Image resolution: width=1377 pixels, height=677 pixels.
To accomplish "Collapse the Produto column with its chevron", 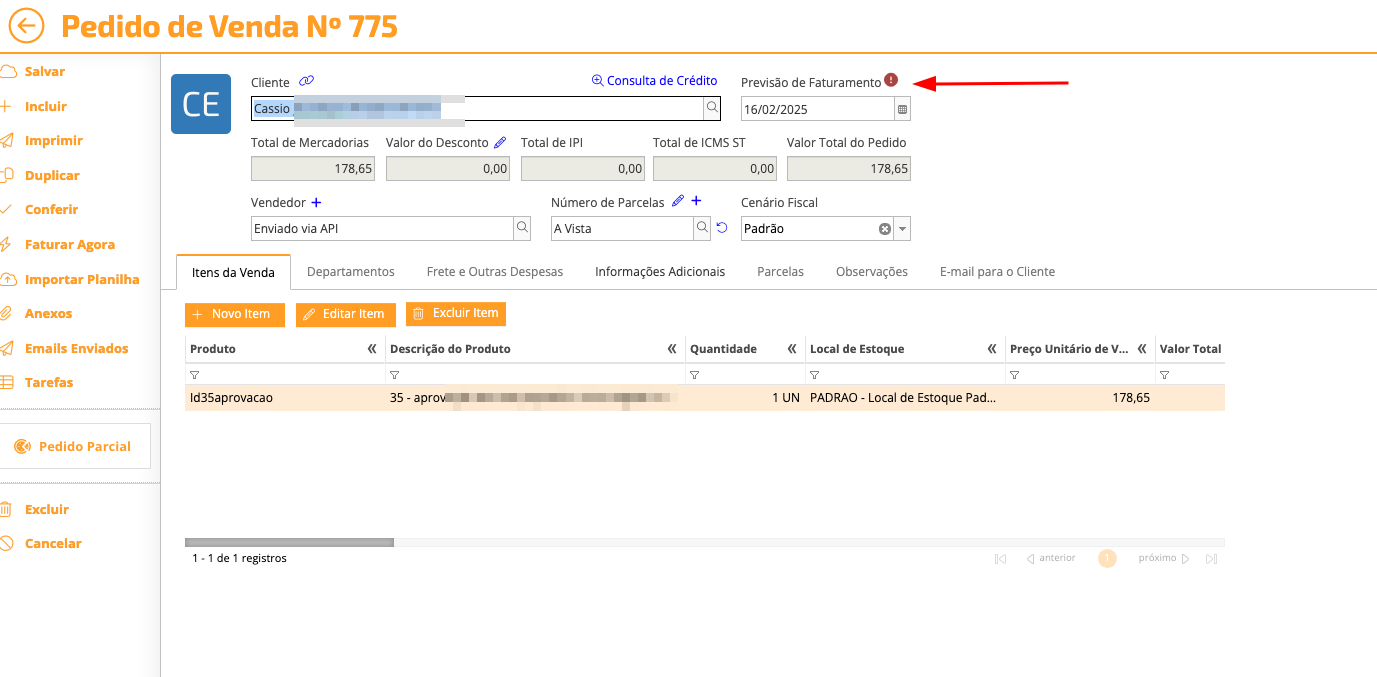I will click(x=372, y=349).
